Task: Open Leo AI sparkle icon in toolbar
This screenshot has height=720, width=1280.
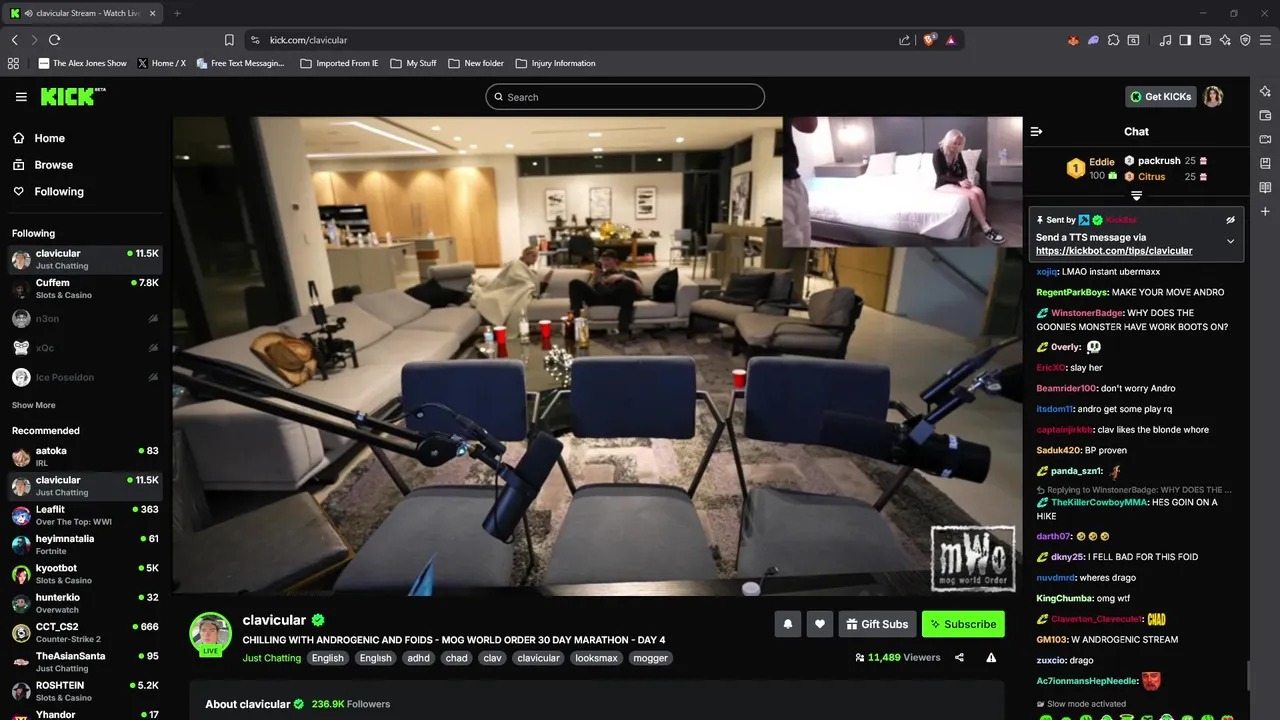Action: tap(1225, 40)
